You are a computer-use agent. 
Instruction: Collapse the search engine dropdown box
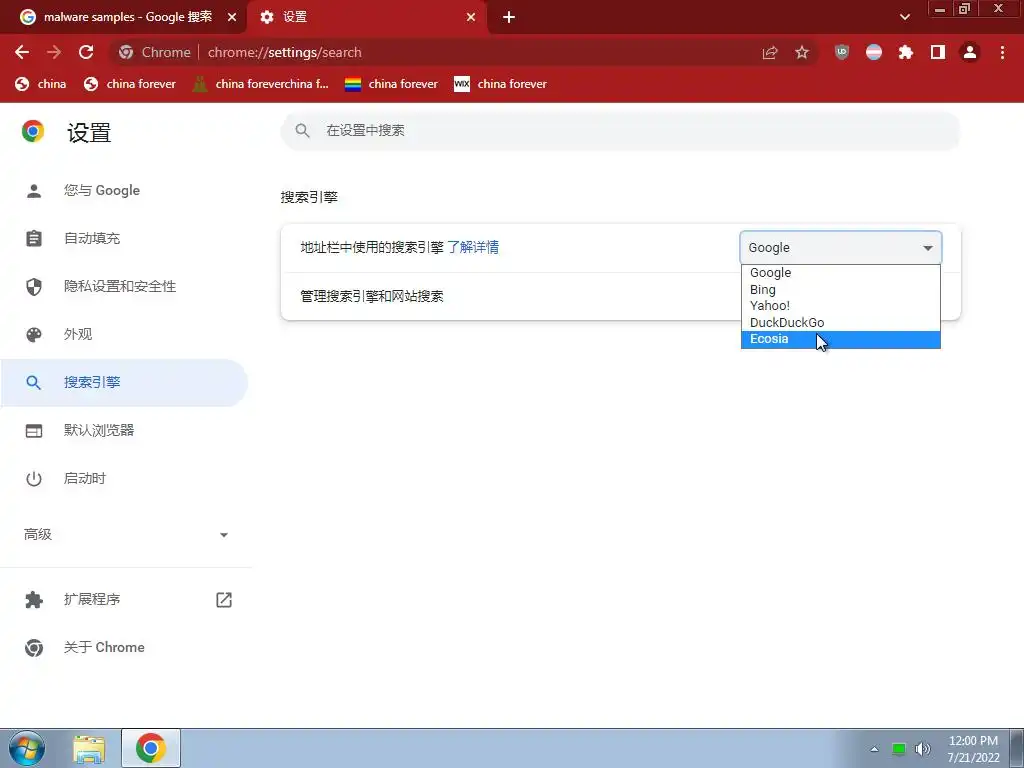(x=840, y=248)
